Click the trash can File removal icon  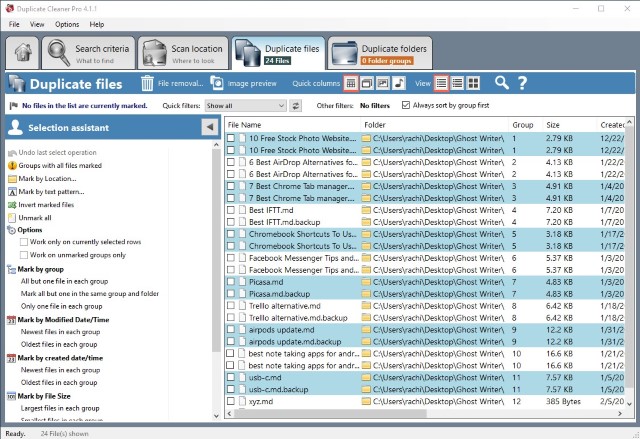(x=147, y=83)
